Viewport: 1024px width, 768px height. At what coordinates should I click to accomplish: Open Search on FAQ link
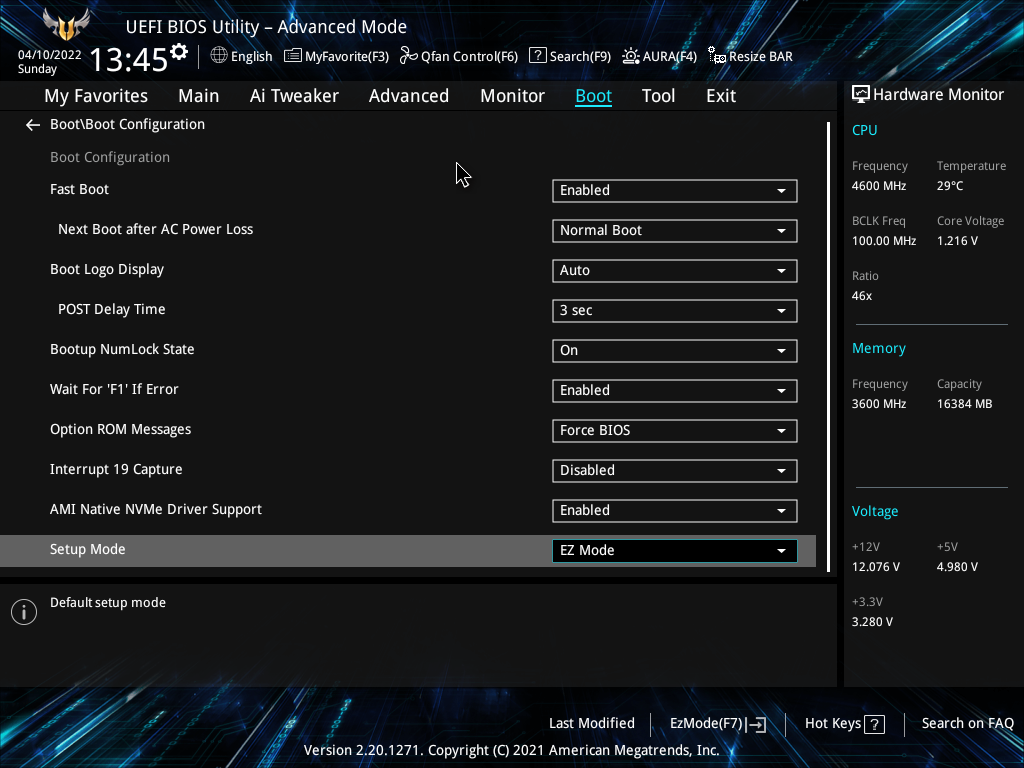[968, 724]
